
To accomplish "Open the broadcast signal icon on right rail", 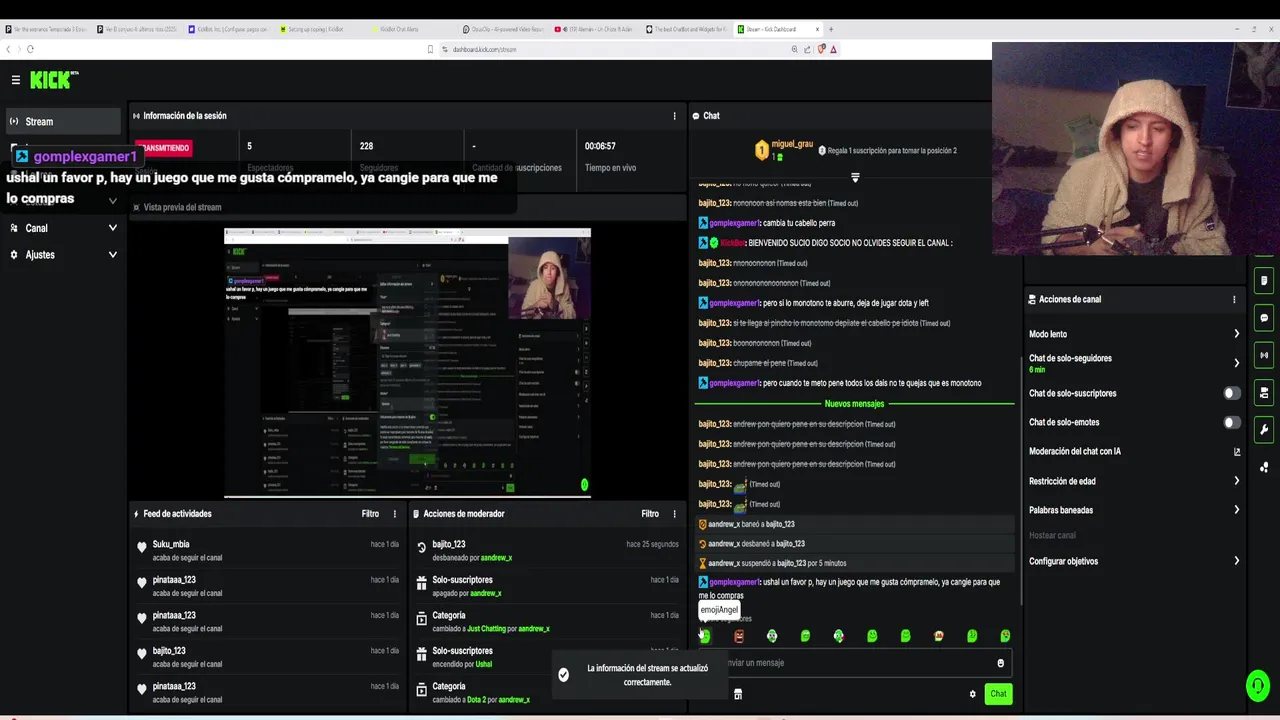I will [x=1264, y=355].
